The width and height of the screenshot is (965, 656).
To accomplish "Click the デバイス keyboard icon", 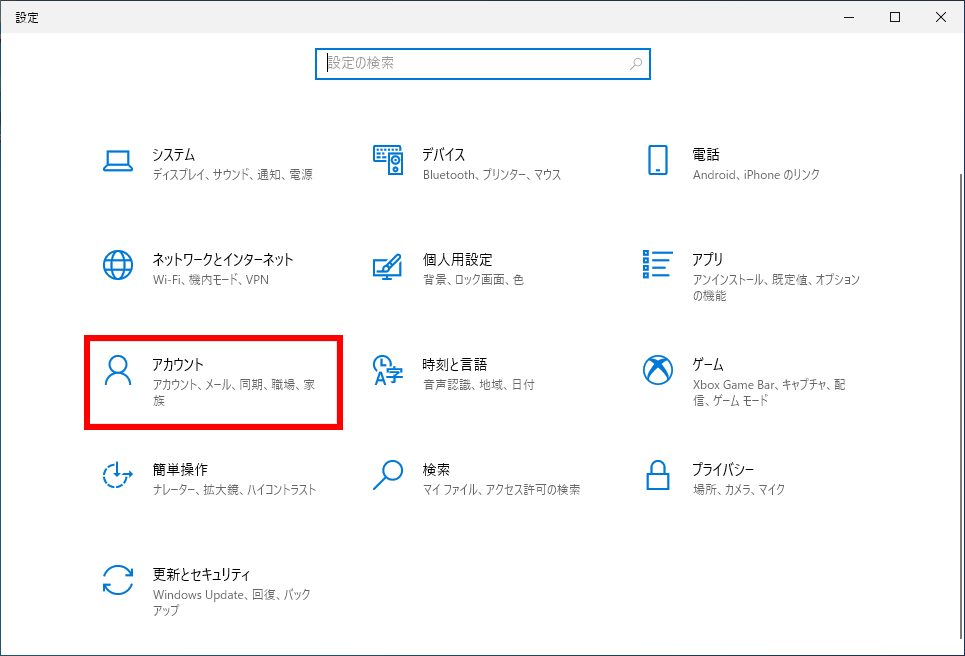I will click(x=388, y=160).
